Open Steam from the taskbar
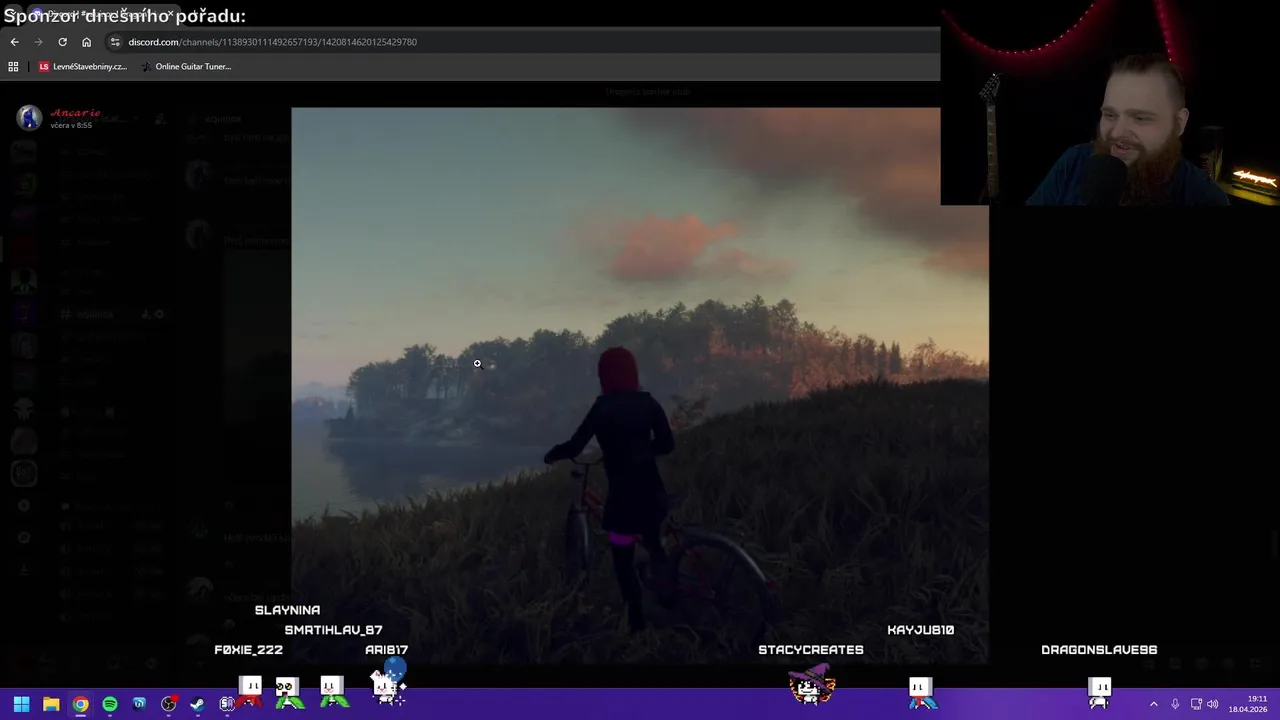 (x=198, y=704)
